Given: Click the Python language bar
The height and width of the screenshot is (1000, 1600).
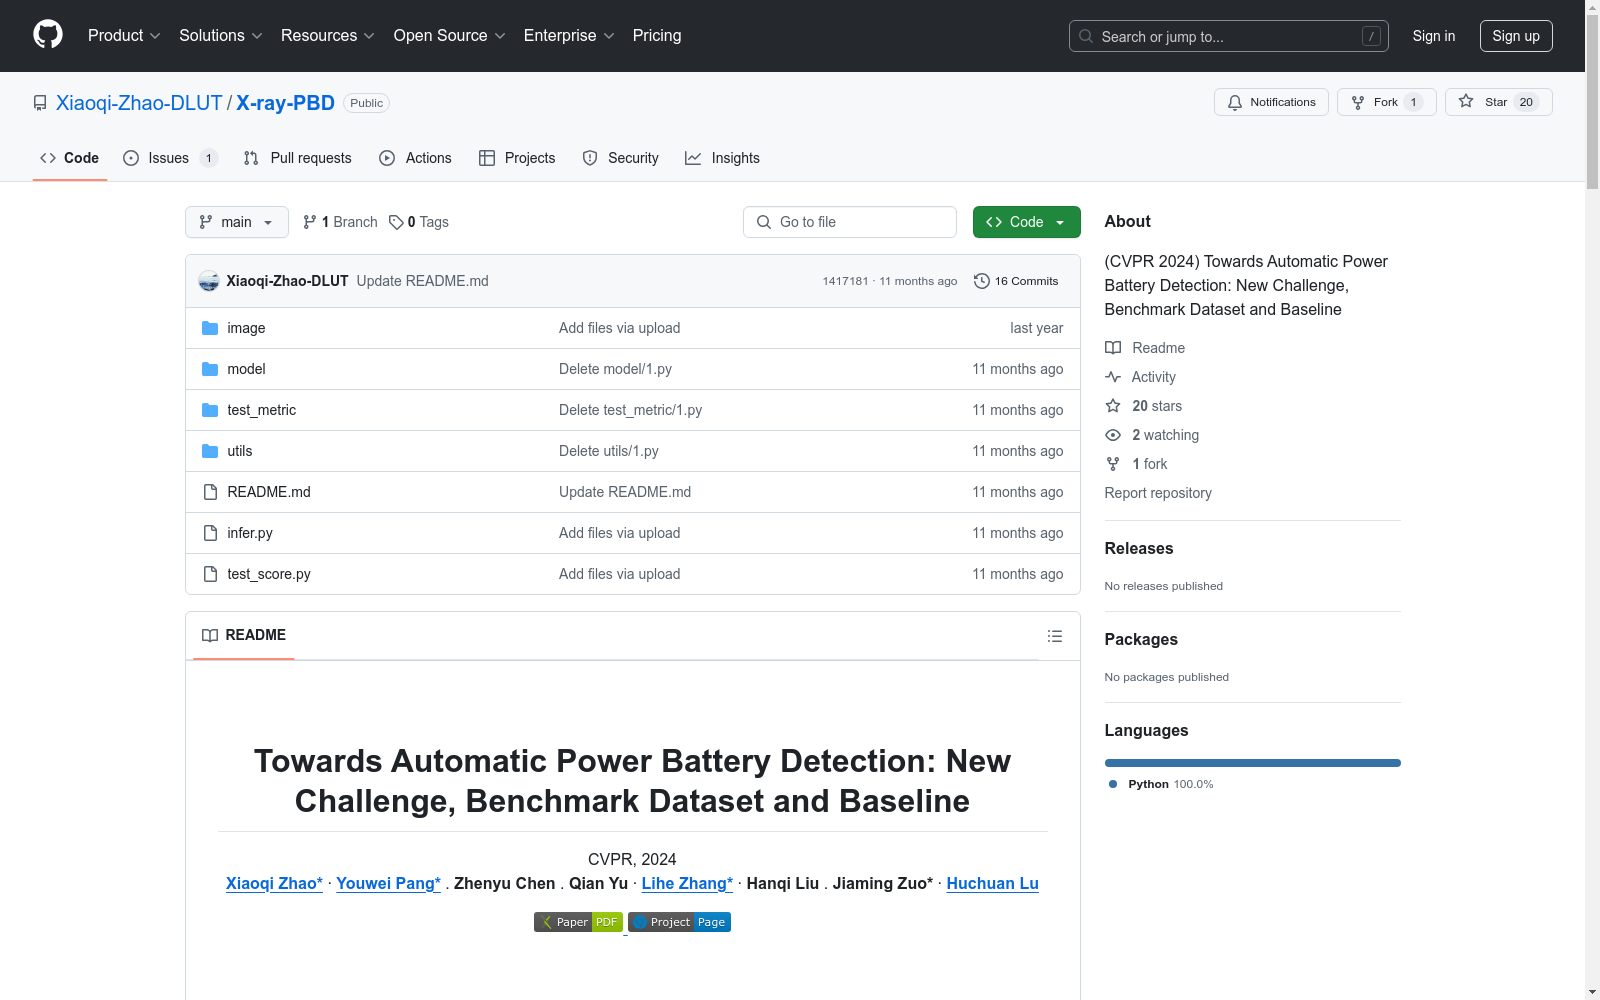Looking at the screenshot, I should click(1253, 763).
